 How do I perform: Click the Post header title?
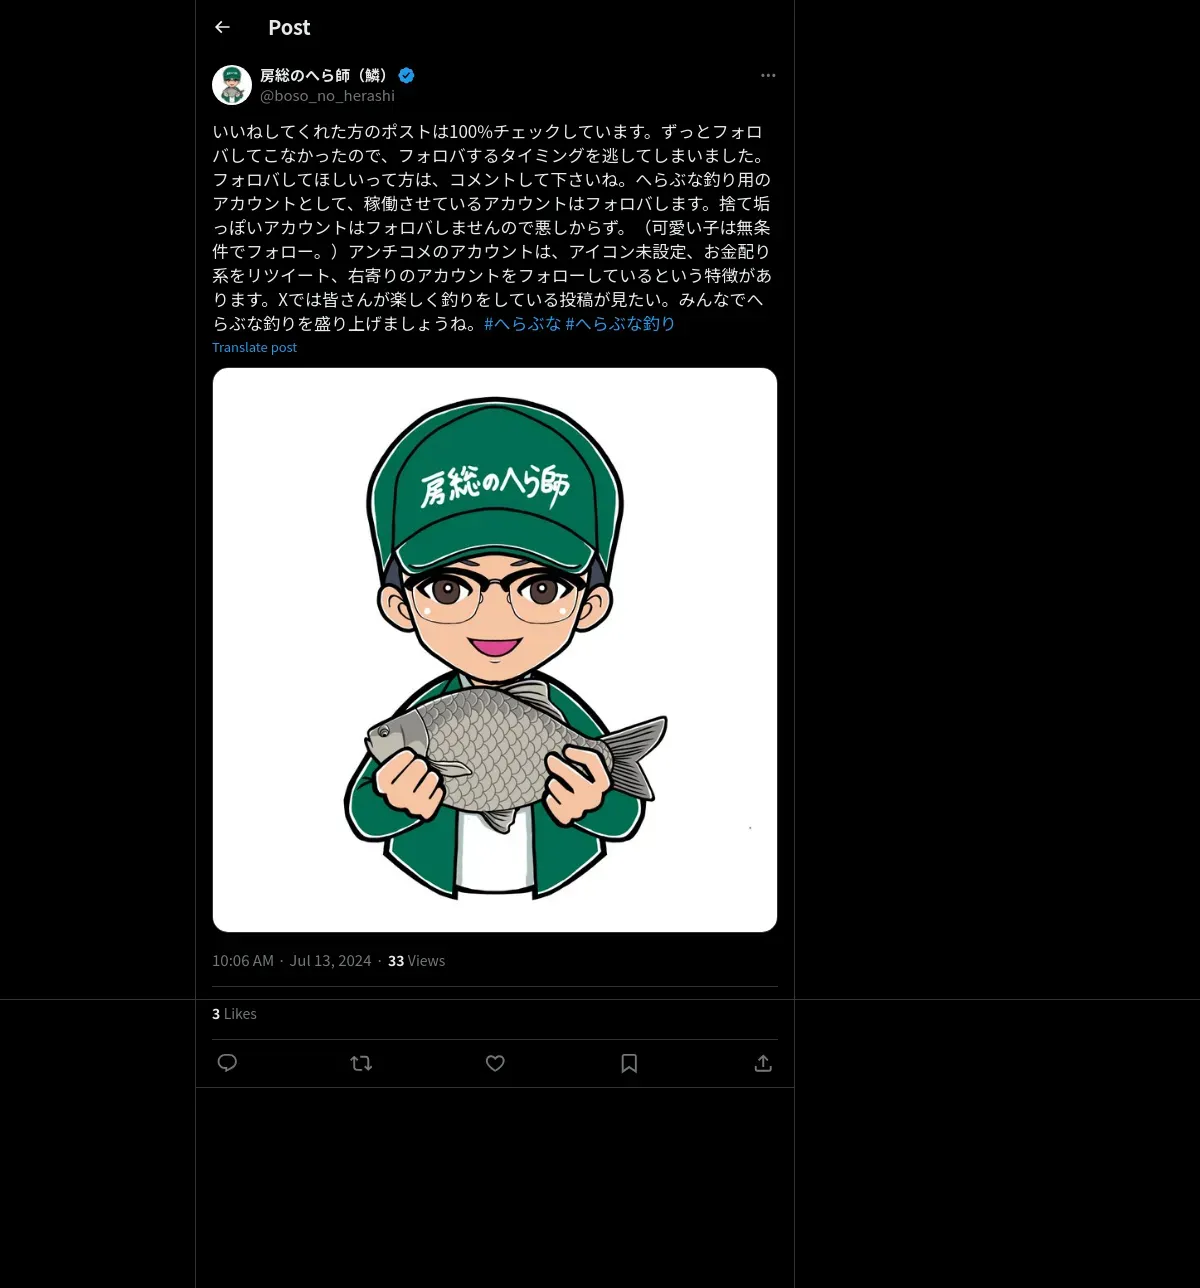click(x=289, y=27)
